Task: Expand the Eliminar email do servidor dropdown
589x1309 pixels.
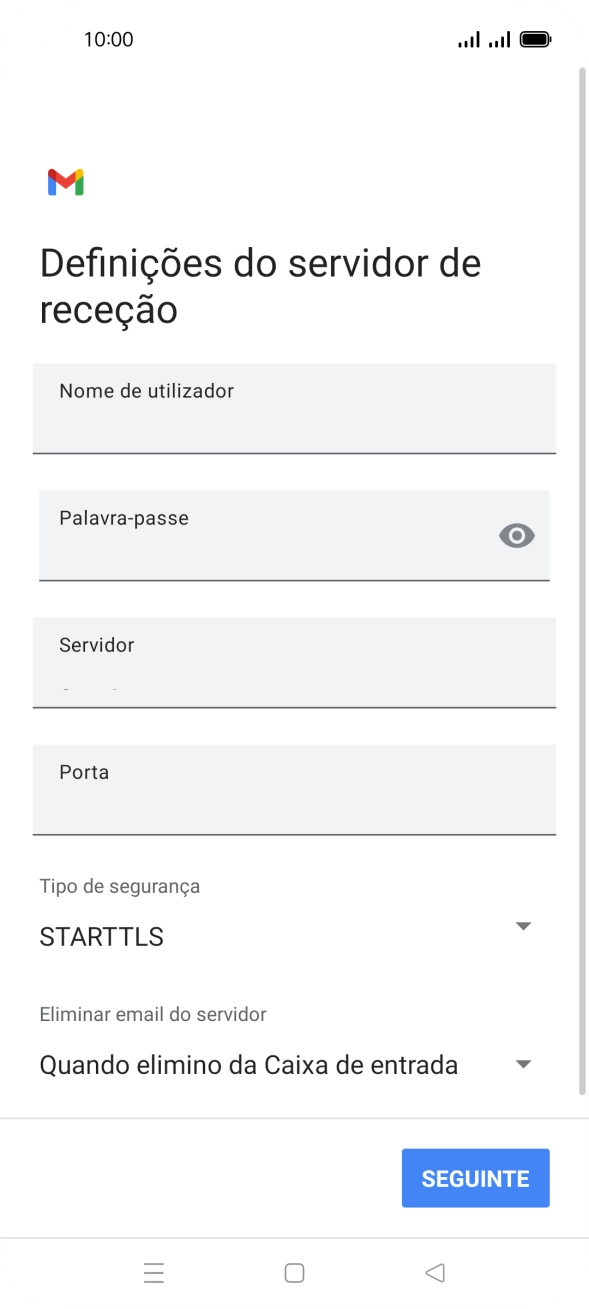Action: pos(523,1063)
